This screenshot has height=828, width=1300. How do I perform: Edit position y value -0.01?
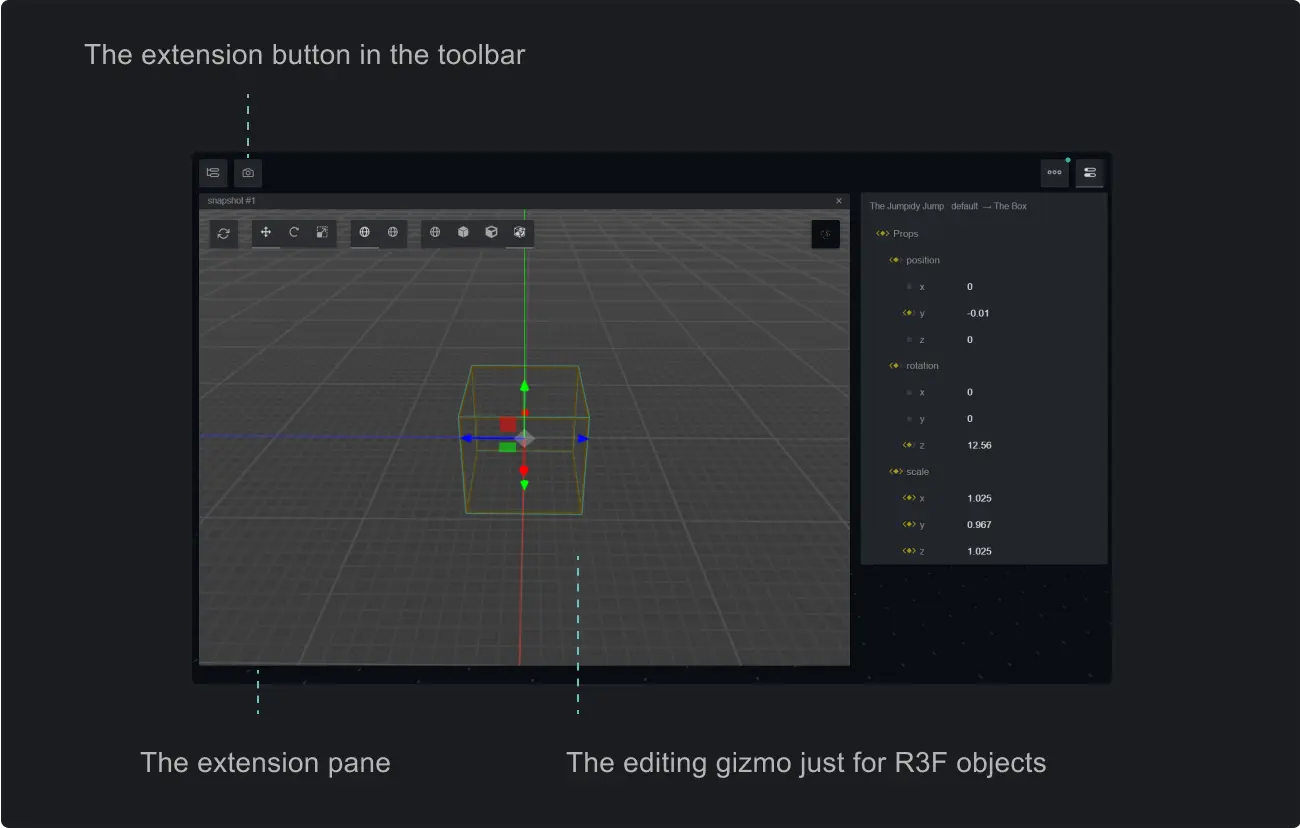tap(978, 313)
